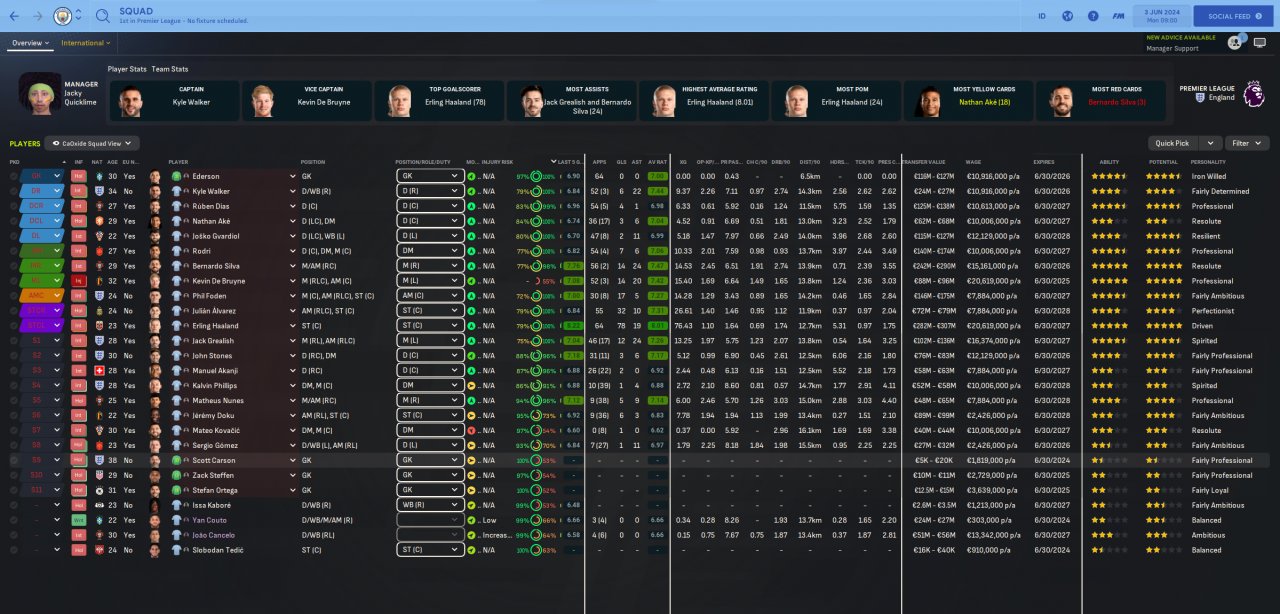The height and width of the screenshot is (614, 1280).
Task: Switch to Team Stats
Action: pyautogui.click(x=170, y=69)
